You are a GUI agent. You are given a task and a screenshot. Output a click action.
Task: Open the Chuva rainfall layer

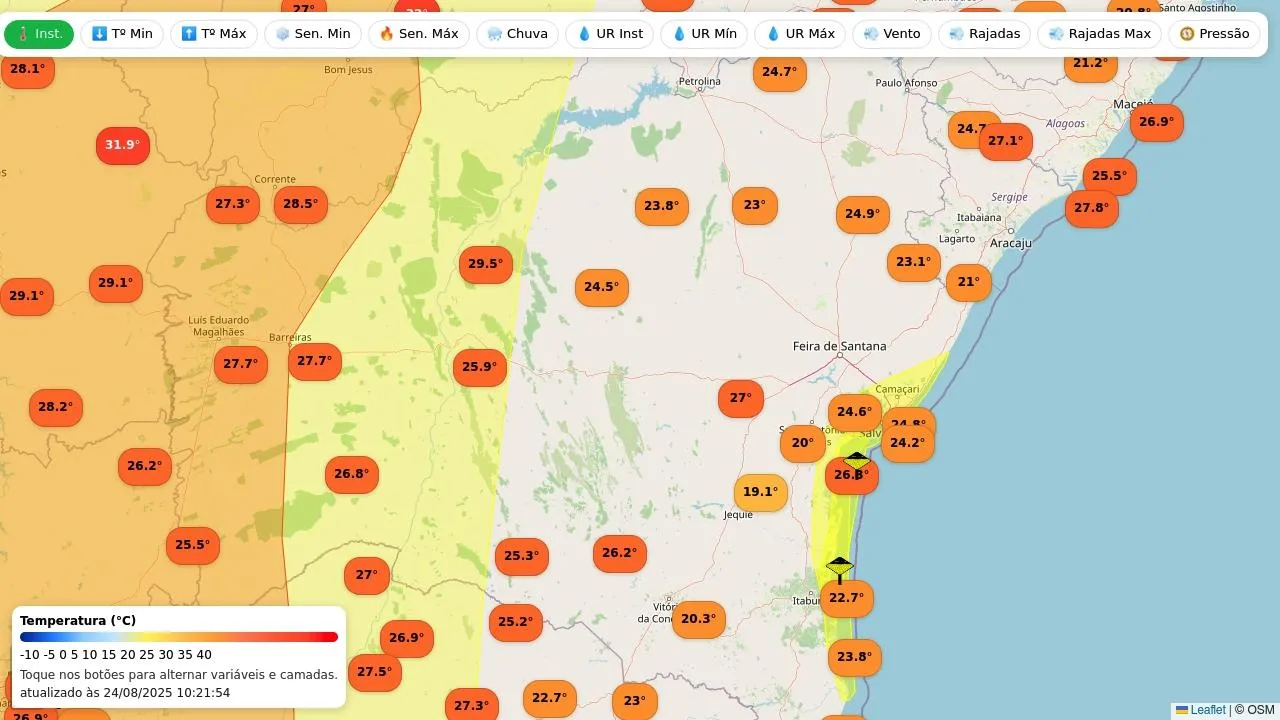517,34
